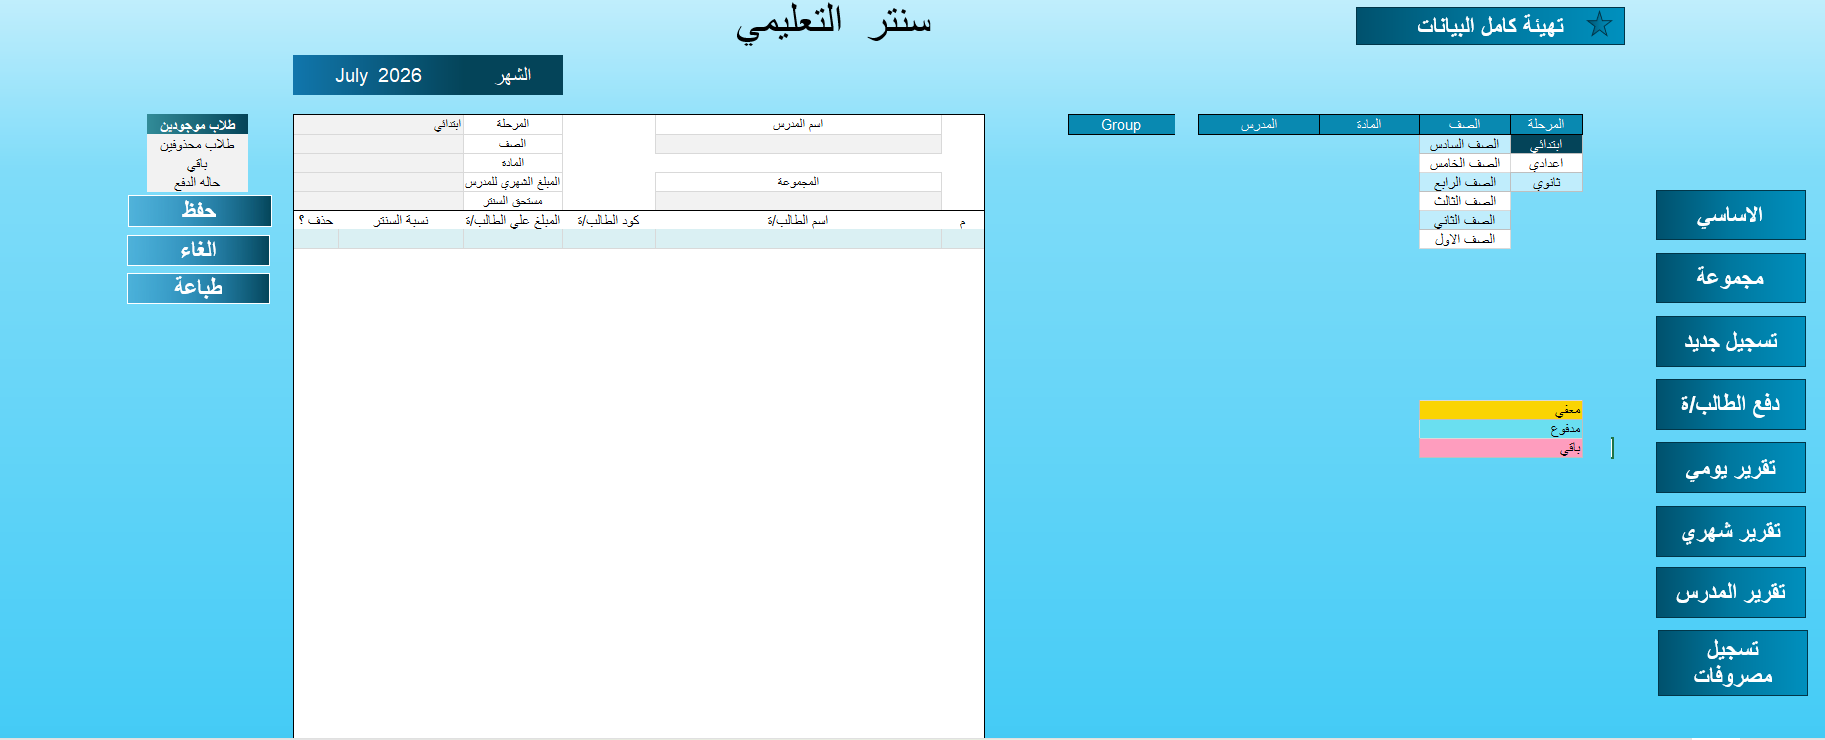1825x740 pixels.
Task: Click the اسم الطالب/ة column header
Action: [x=798, y=220]
